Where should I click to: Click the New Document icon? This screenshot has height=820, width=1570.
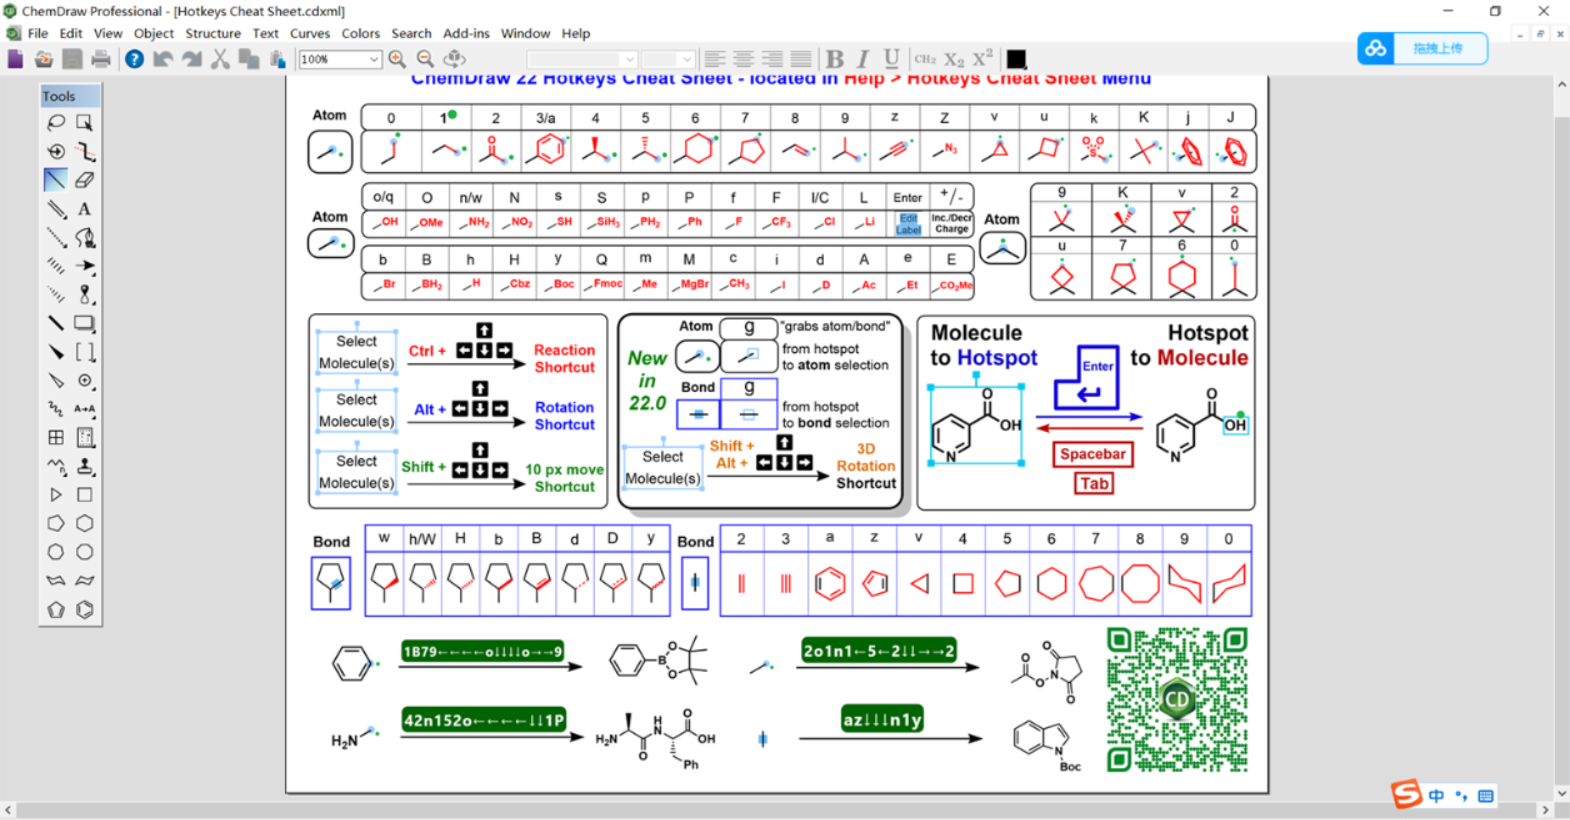click(15, 59)
